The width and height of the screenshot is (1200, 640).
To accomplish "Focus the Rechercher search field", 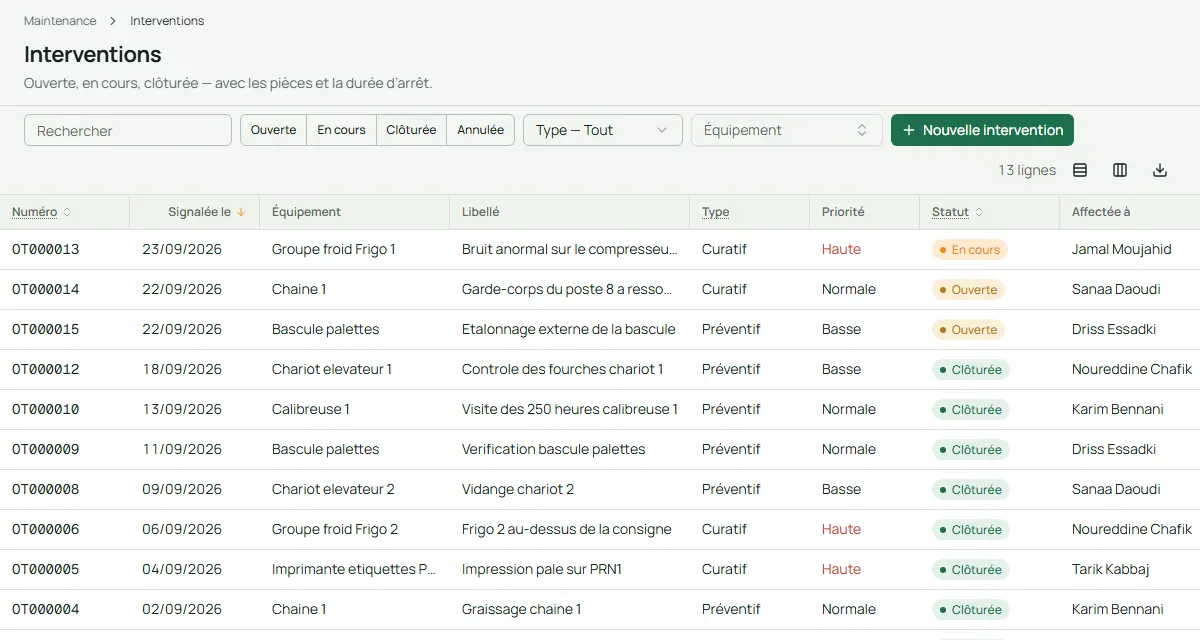I will [128, 130].
